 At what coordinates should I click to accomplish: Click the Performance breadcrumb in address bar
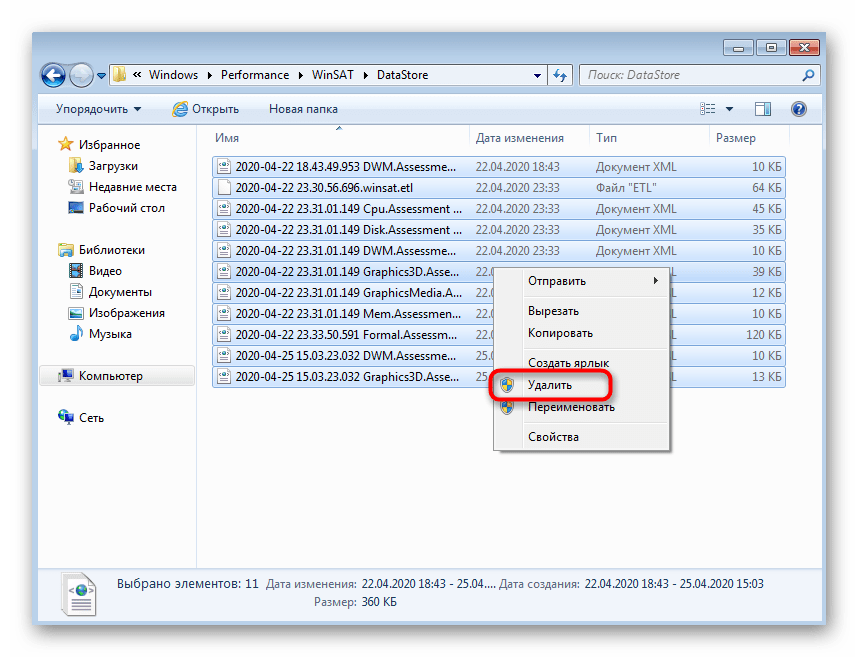(x=255, y=75)
